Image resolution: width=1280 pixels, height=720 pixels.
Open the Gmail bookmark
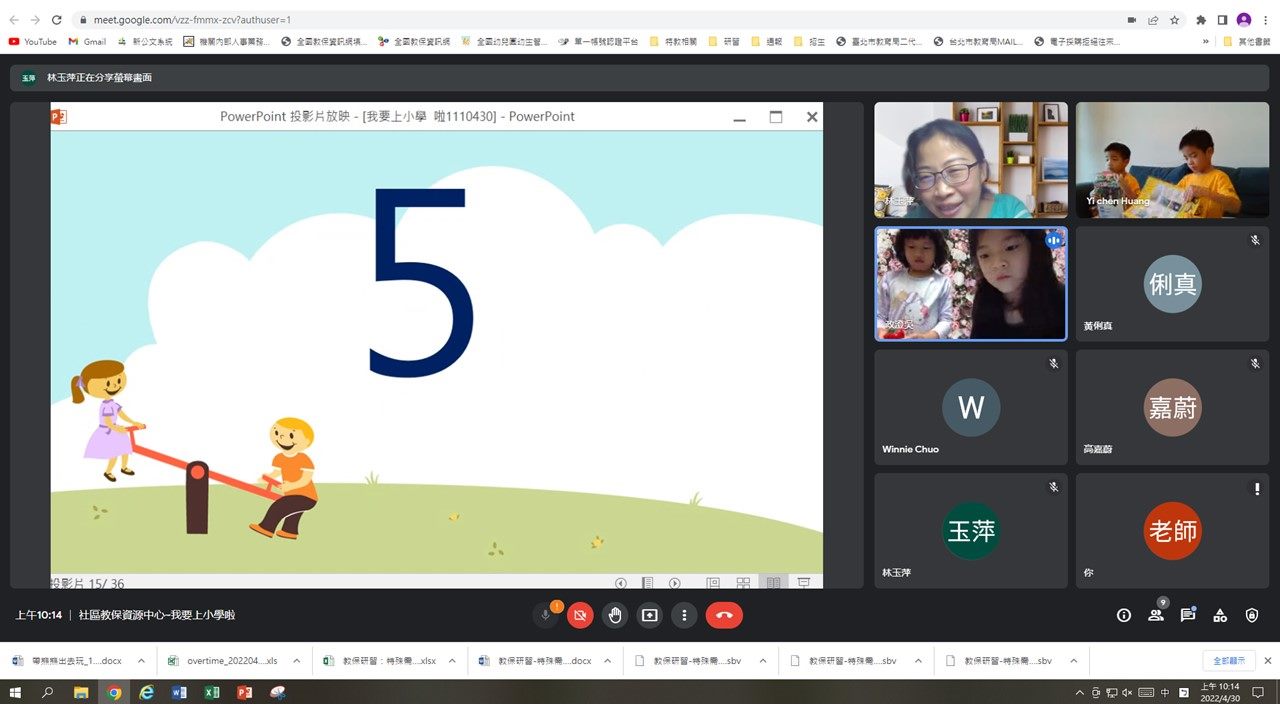tap(87, 41)
